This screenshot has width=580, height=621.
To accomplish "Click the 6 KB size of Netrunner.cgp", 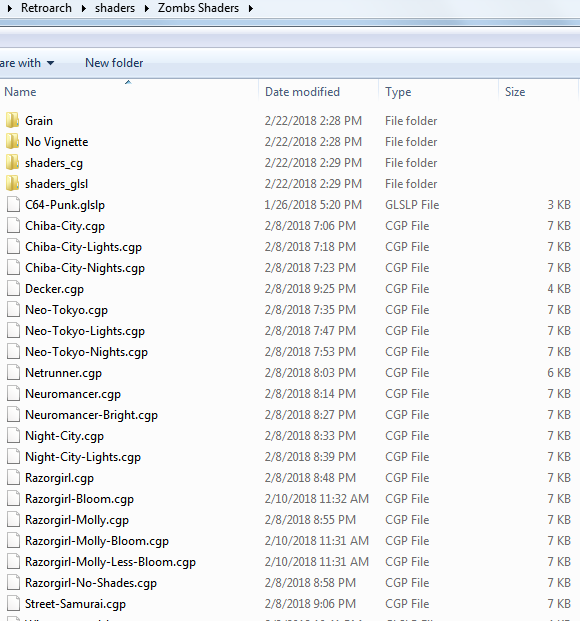I will point(559,373).
